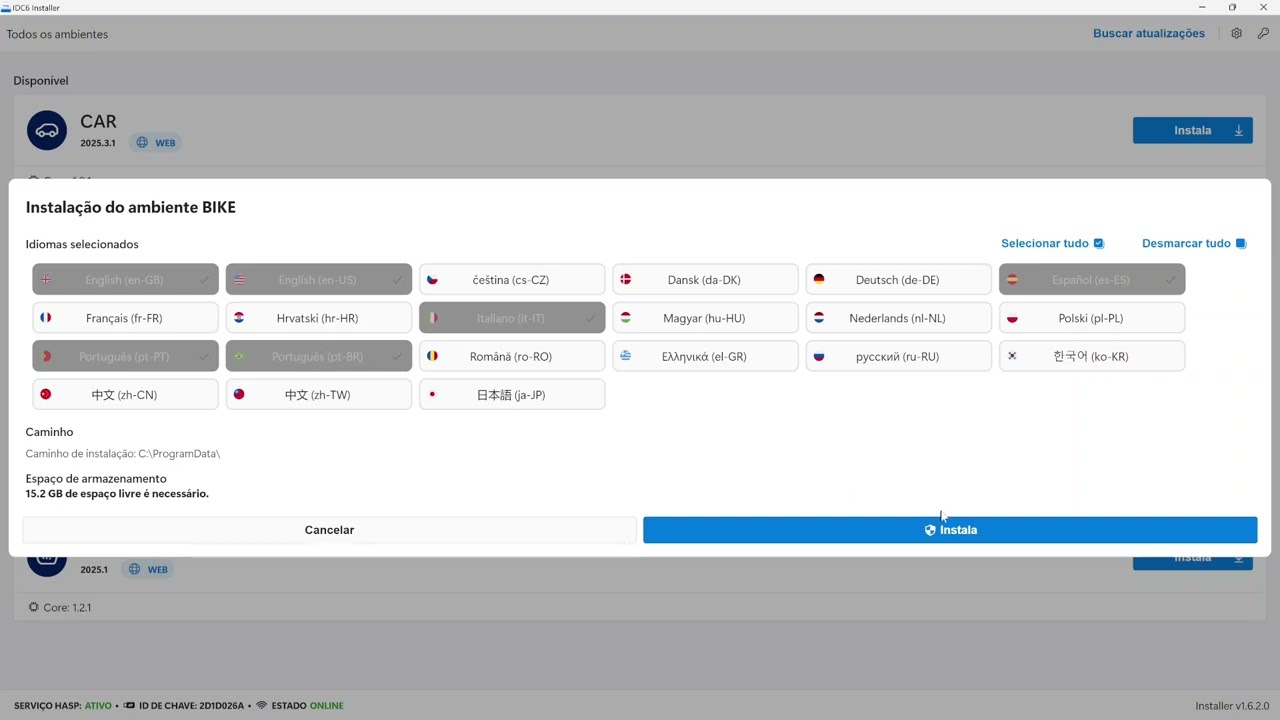This screenshot has height=720, width=1280.
Task: Select Hrvatski (hr-HR) language
Action: point(319,318)
